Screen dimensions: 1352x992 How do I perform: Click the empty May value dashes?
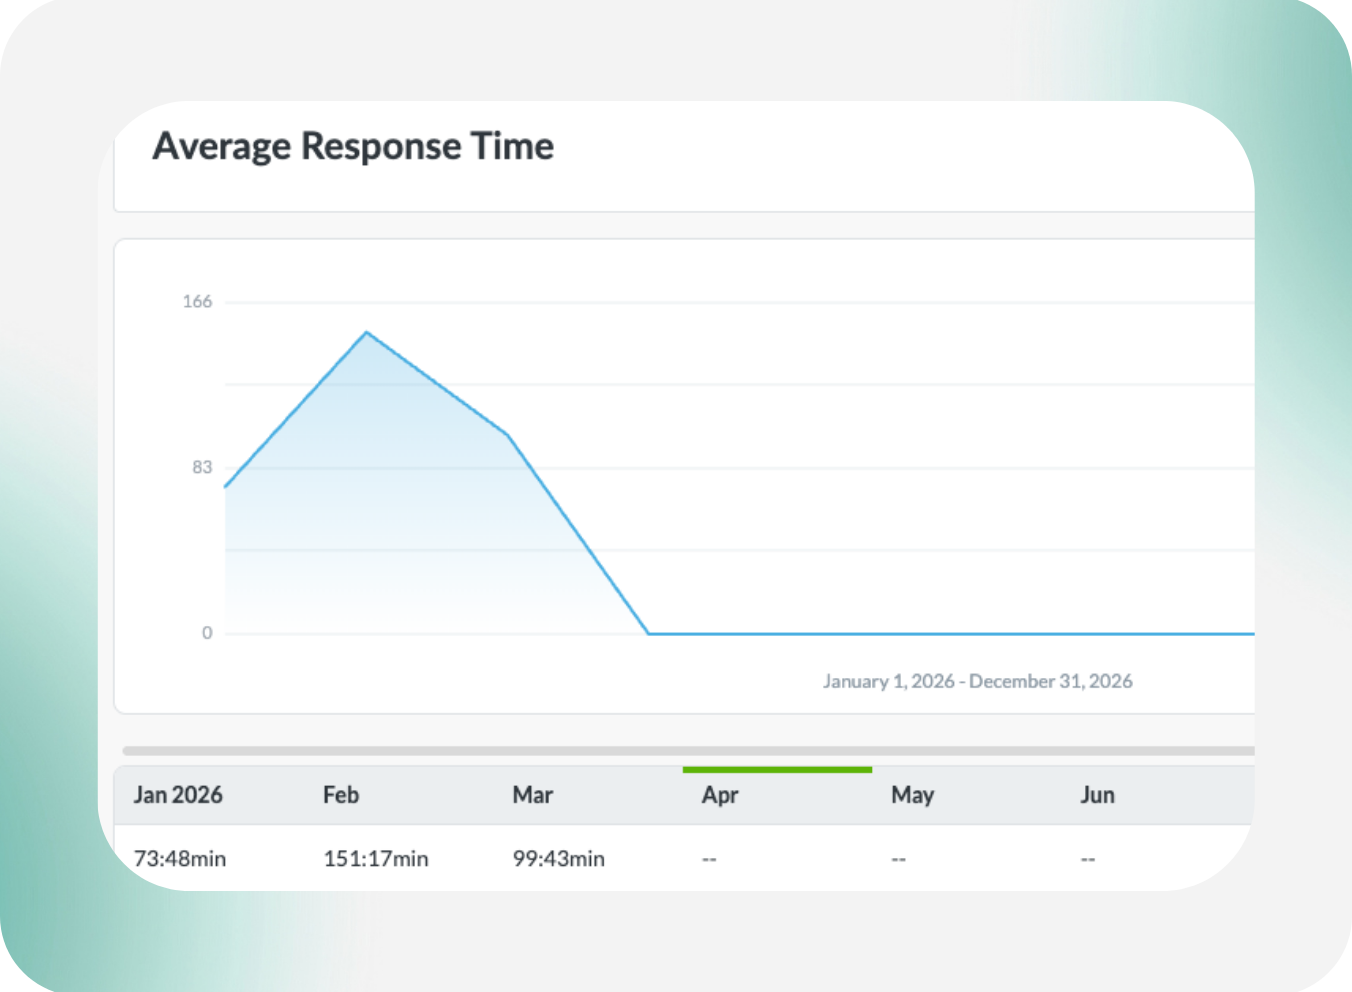[899, 859]
